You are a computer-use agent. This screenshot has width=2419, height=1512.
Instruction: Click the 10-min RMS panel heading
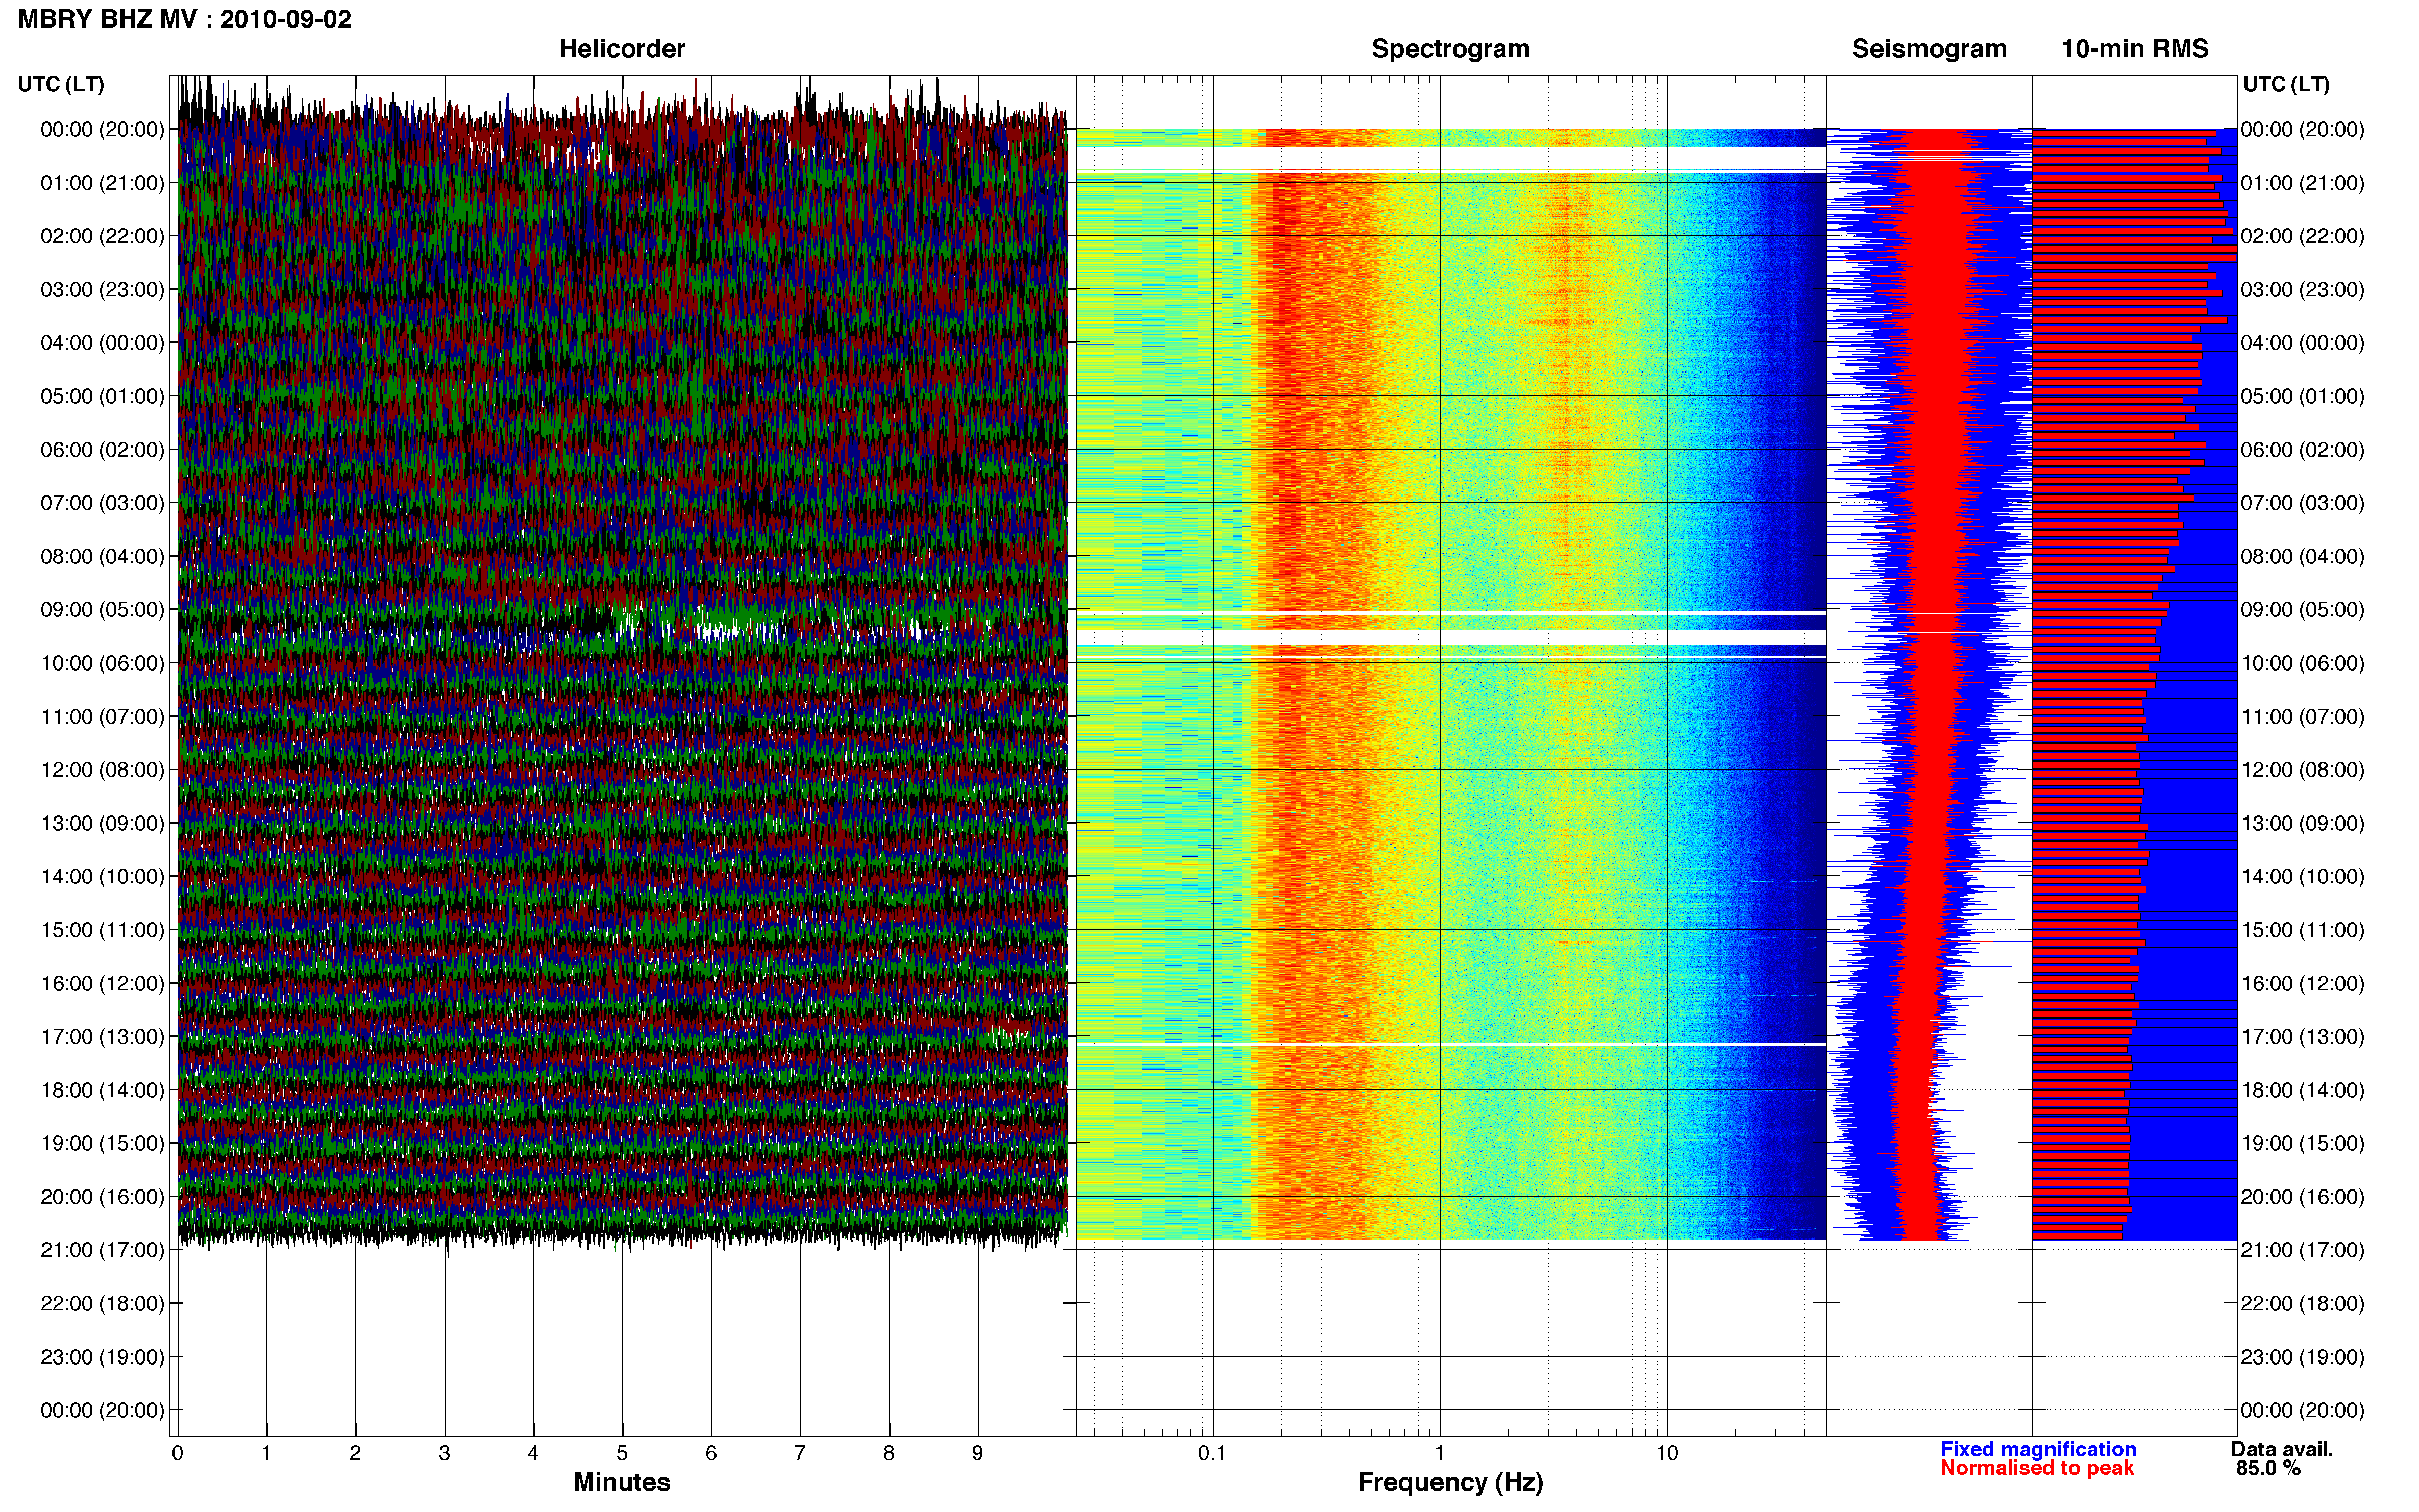pos(2135,49)
